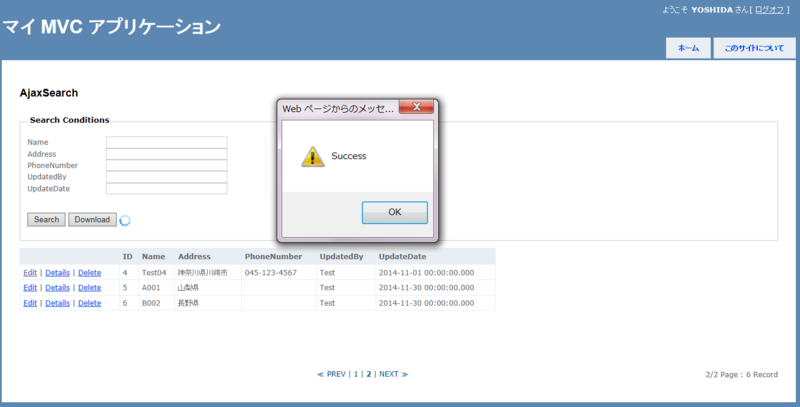The height and width of the screenshot is (407, 800).
Task: Edit the Test04 record
Action: pyautogui.click(x=30, y=273)
